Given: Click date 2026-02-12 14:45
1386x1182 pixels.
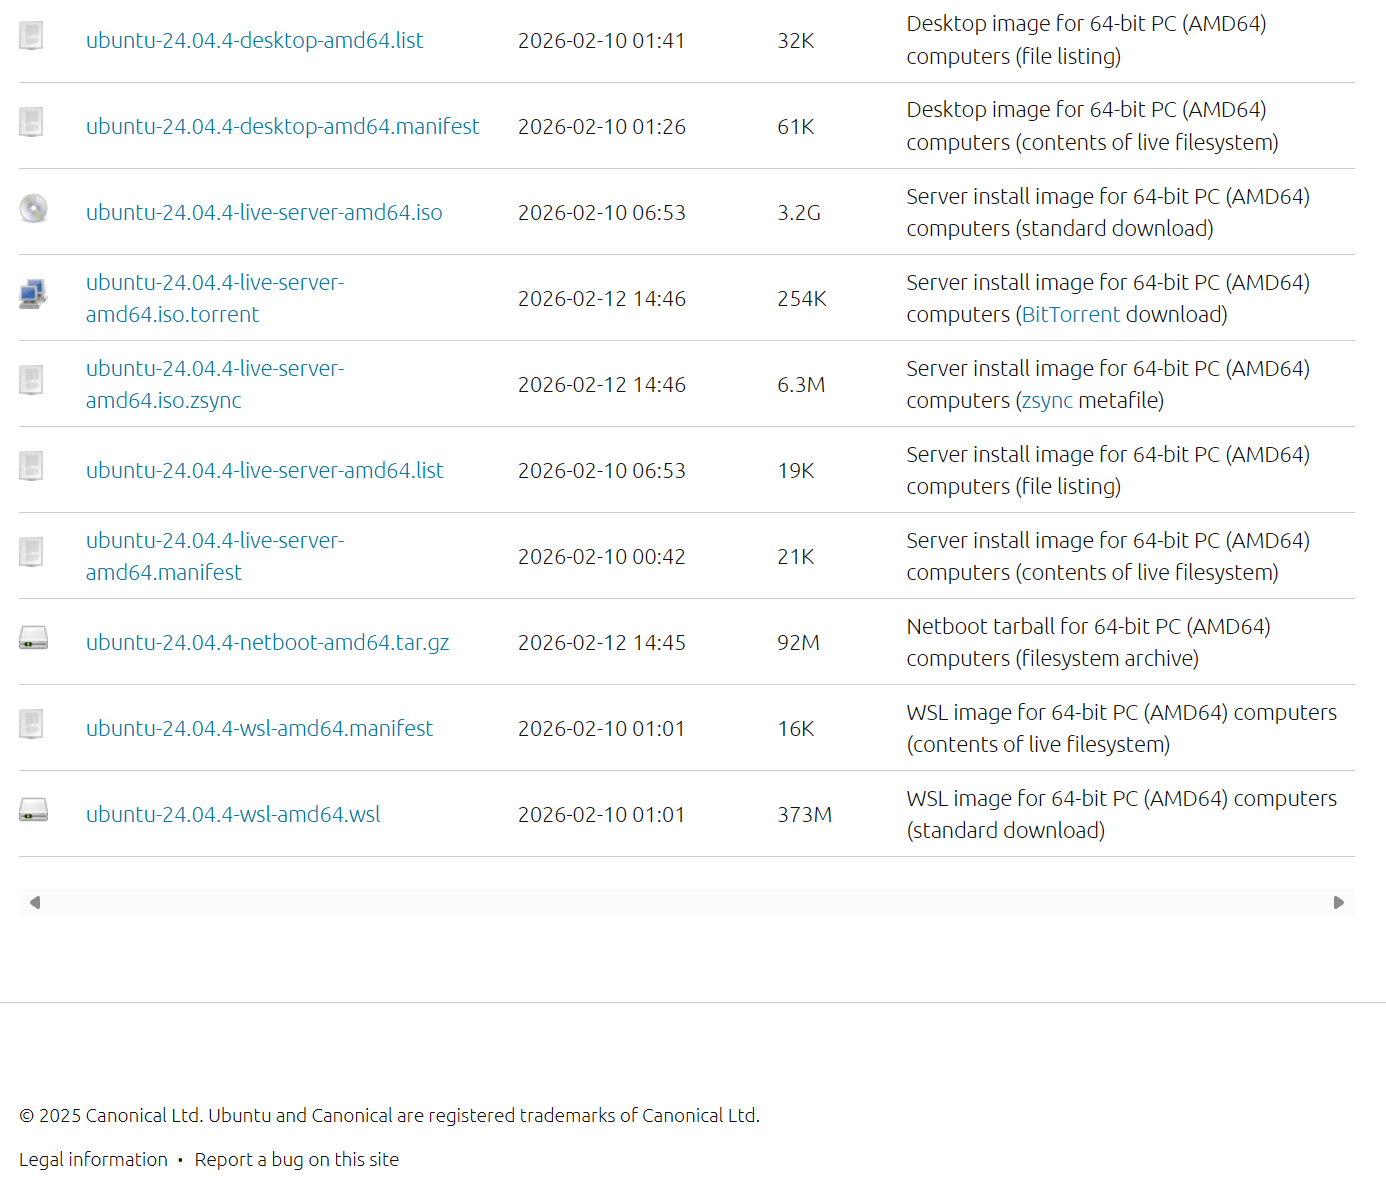Looking at the screenshot, I should click(x=602, y=642).
